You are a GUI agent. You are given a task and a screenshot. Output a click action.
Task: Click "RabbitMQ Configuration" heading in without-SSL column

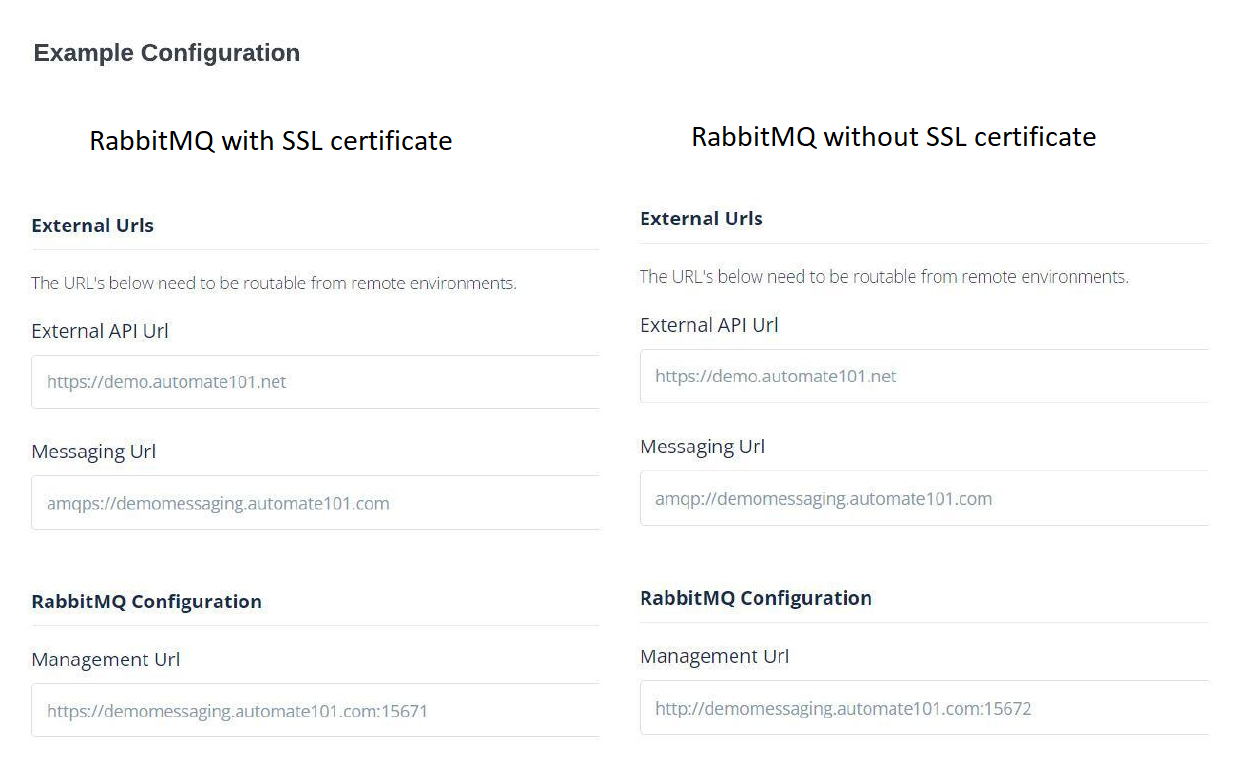click(x=756, y=599)
